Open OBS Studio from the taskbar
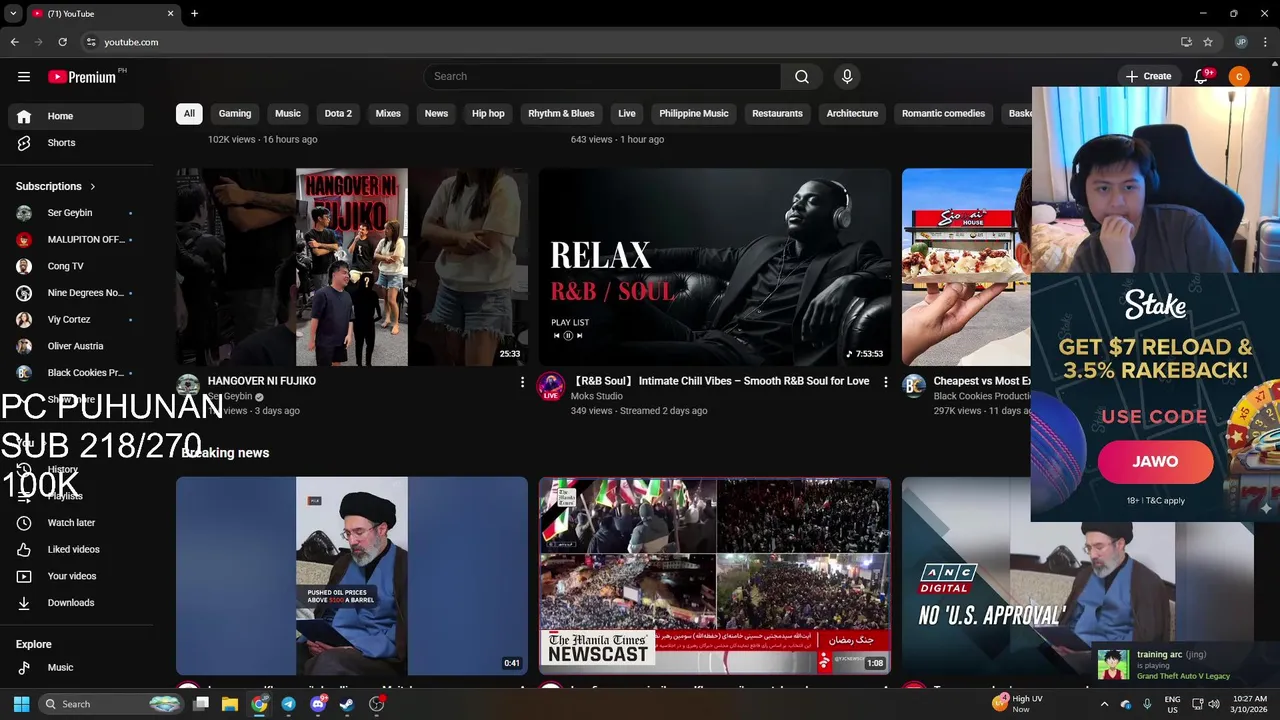This screenshot has width=1280, height=720. click(x=376, y=704)
